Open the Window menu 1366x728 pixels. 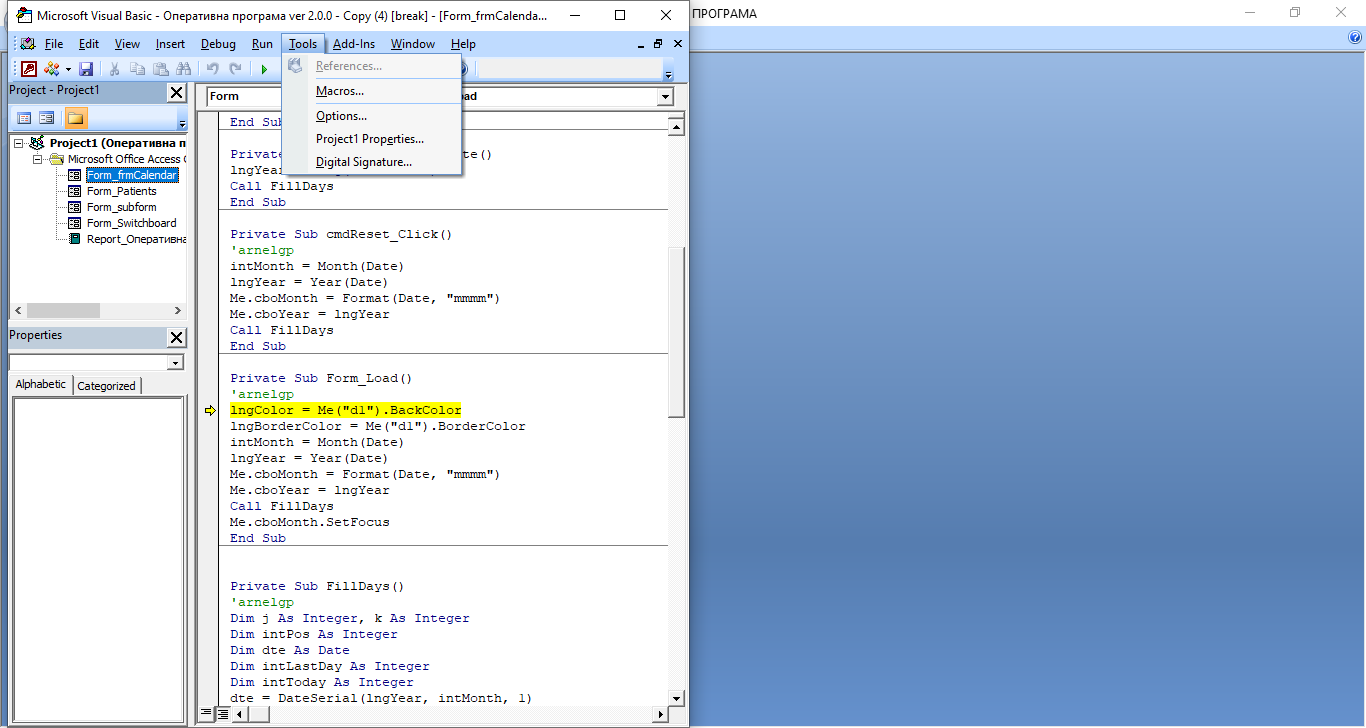pyautogui.click(x=413, y=44)
